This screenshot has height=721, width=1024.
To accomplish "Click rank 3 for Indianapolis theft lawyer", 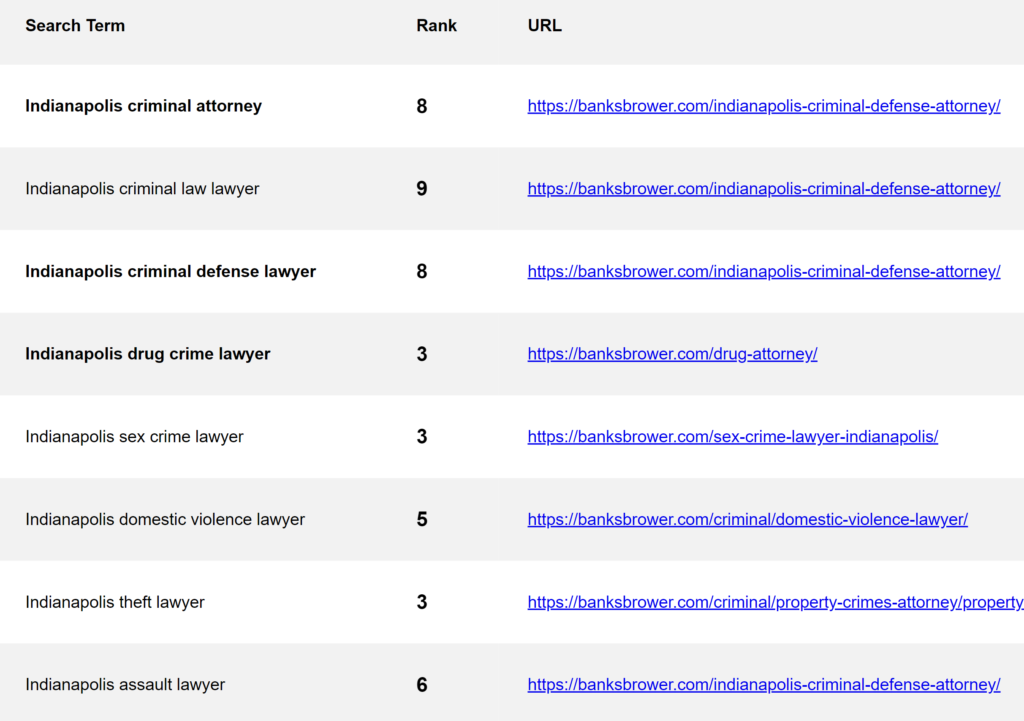I will pos(422,602).
